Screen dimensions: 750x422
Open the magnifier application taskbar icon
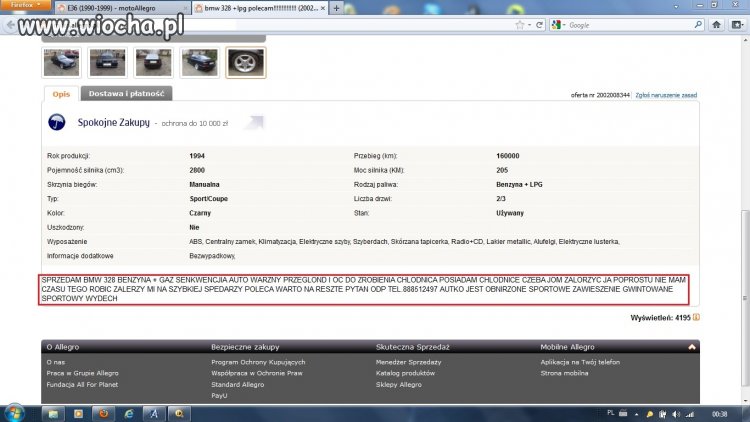tap(179, 413)
